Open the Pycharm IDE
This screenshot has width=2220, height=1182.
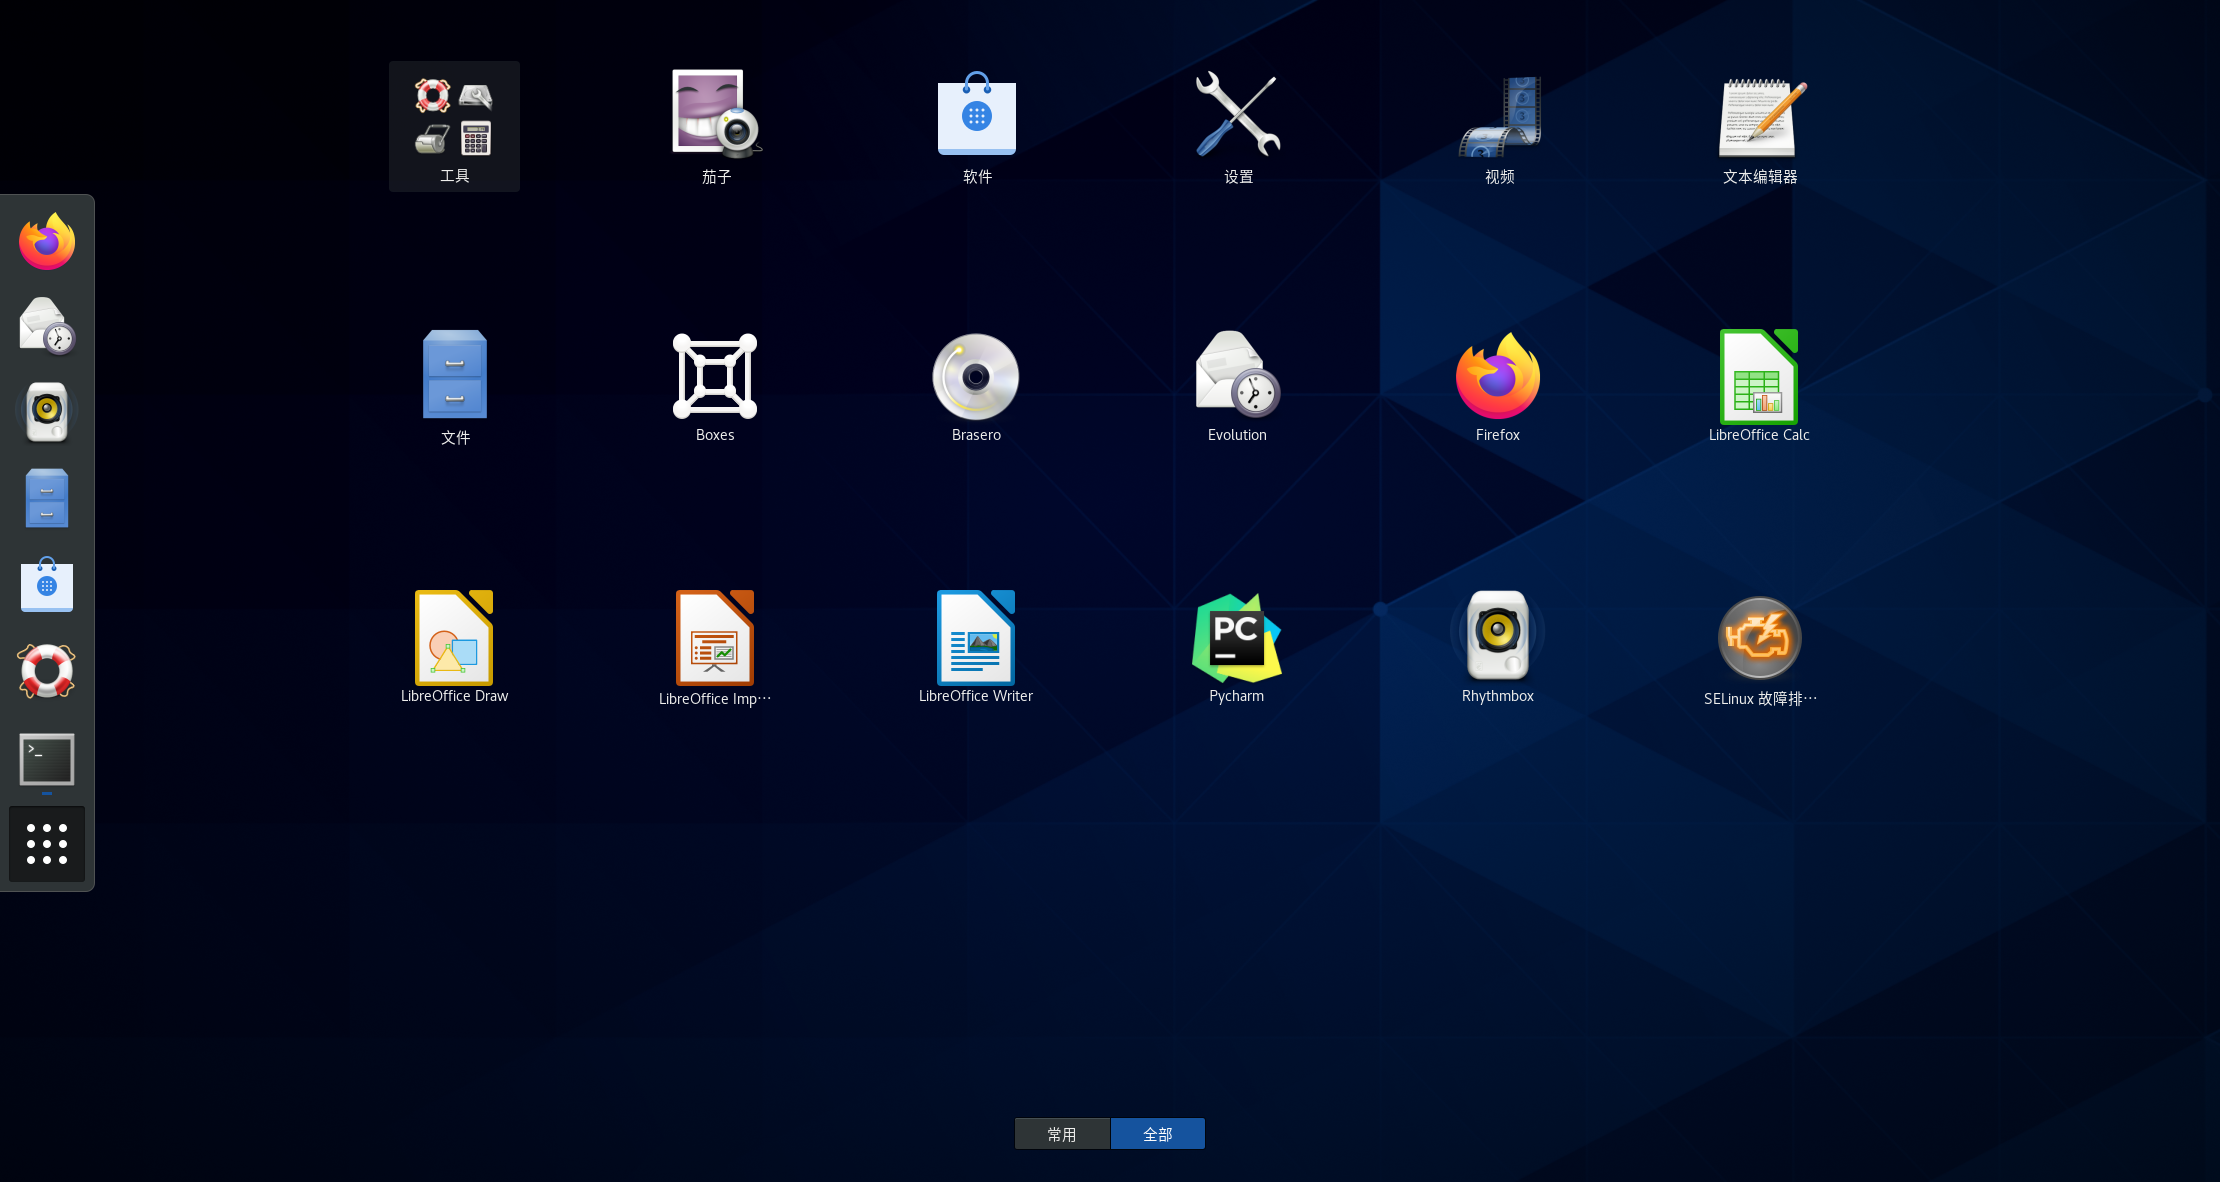click(1237, 648)
